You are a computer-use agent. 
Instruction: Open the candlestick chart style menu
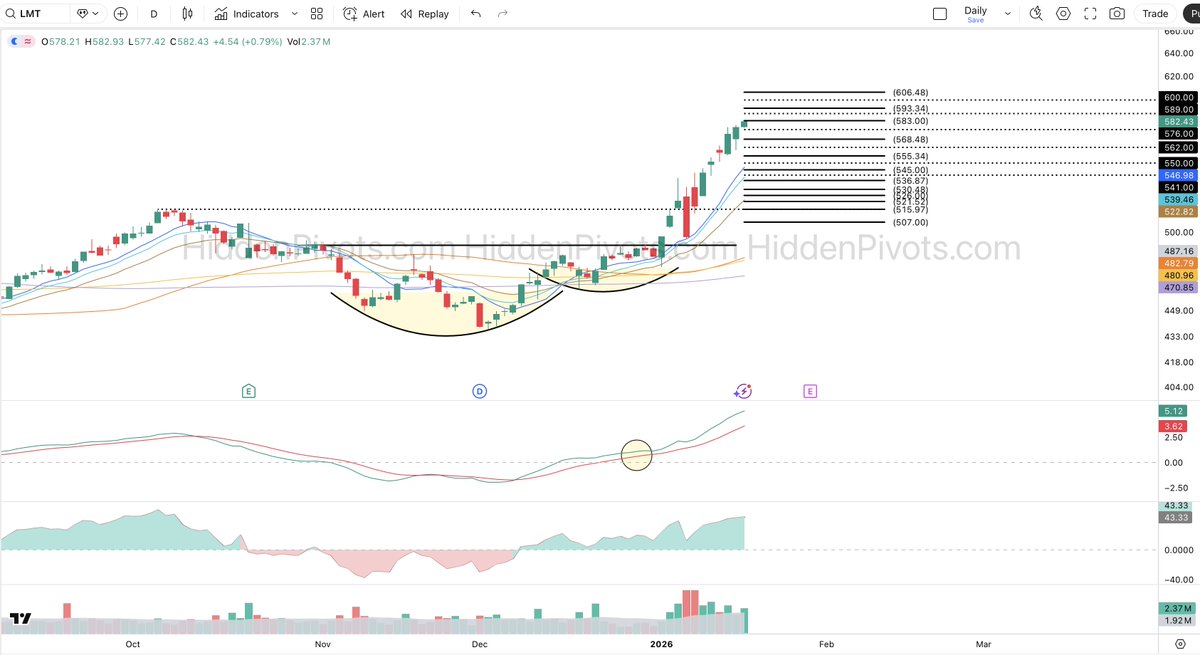pyautogui.click(x=186, y=14)
